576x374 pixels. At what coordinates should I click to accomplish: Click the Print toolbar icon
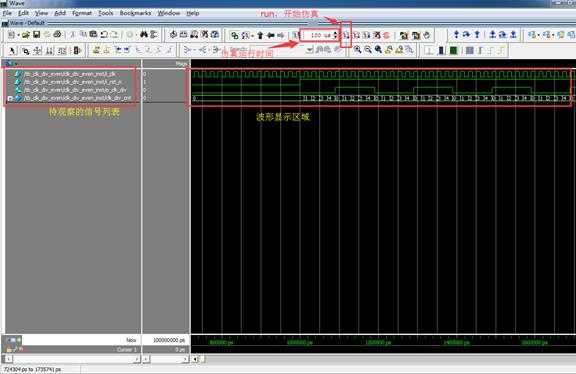[57, 35]
